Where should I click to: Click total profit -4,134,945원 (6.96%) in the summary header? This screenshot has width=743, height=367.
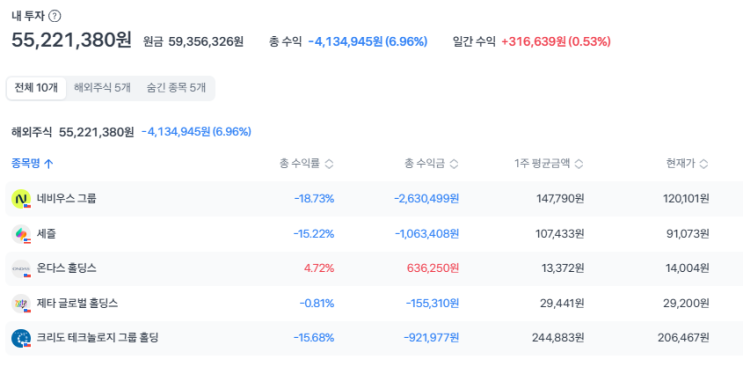368,42
